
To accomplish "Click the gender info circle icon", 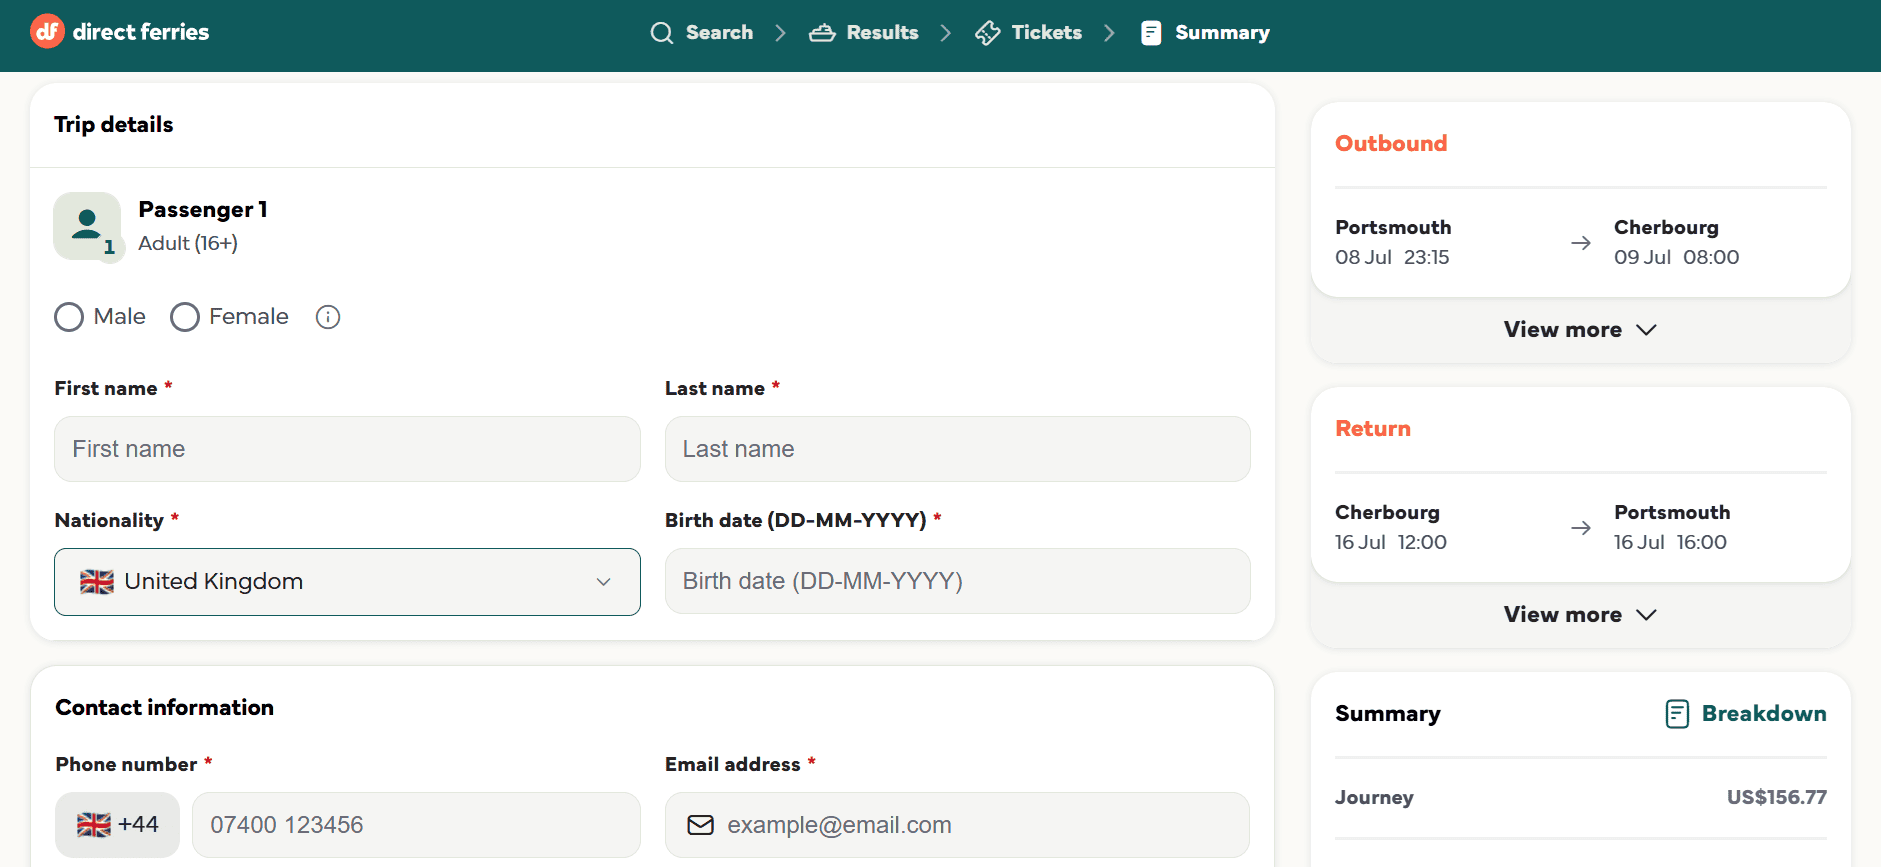I will 328,317.
